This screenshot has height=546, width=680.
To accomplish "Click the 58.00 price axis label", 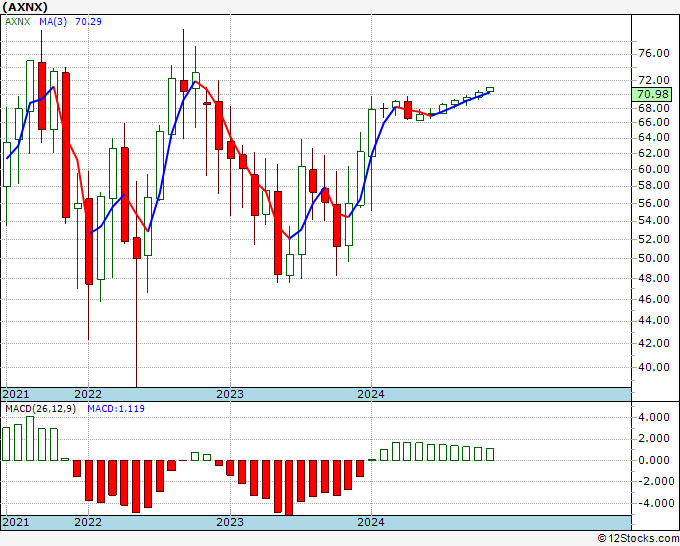I will pyautogui.click(x=654, y=186).
